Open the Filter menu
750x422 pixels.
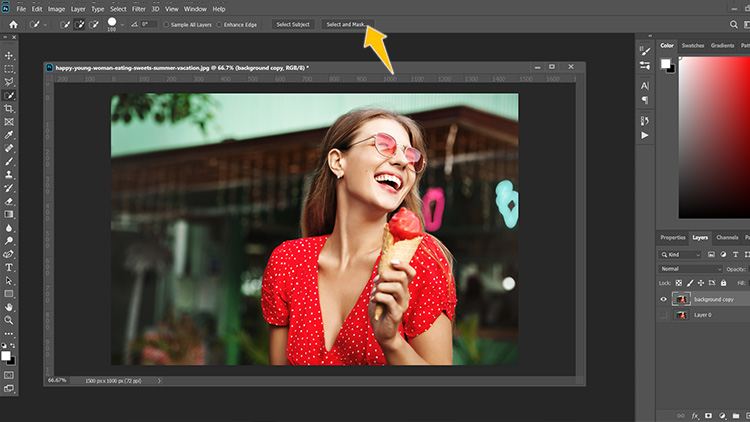(139, 9)
